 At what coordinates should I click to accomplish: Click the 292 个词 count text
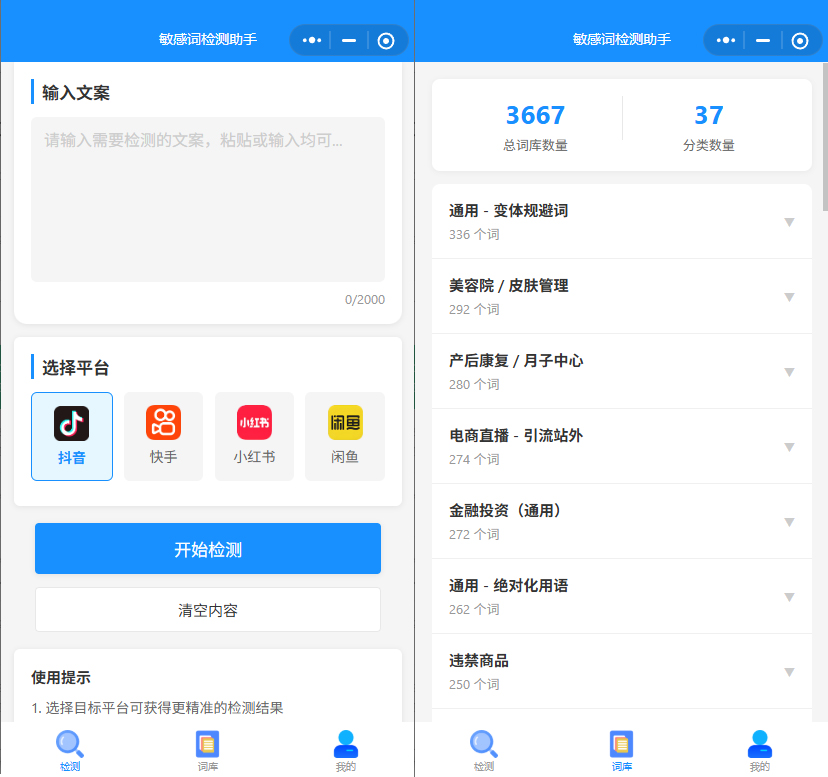tap(474, 310)
